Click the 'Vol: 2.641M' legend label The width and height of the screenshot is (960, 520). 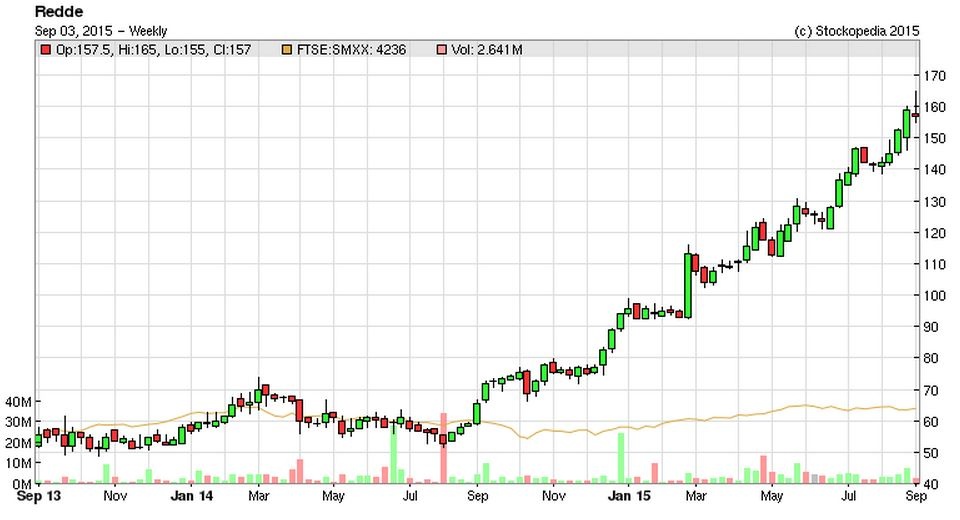pos(487,50)
